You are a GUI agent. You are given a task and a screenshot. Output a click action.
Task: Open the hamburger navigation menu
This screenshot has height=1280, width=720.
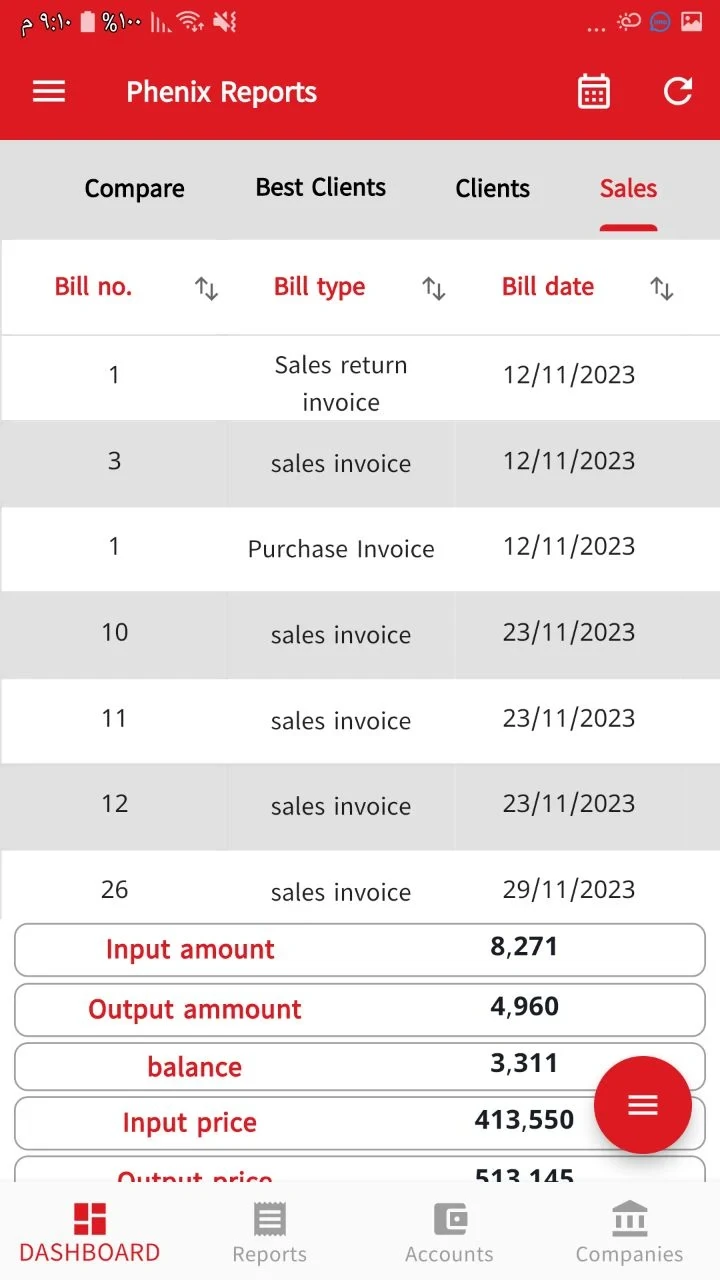(x=49, y=92)
